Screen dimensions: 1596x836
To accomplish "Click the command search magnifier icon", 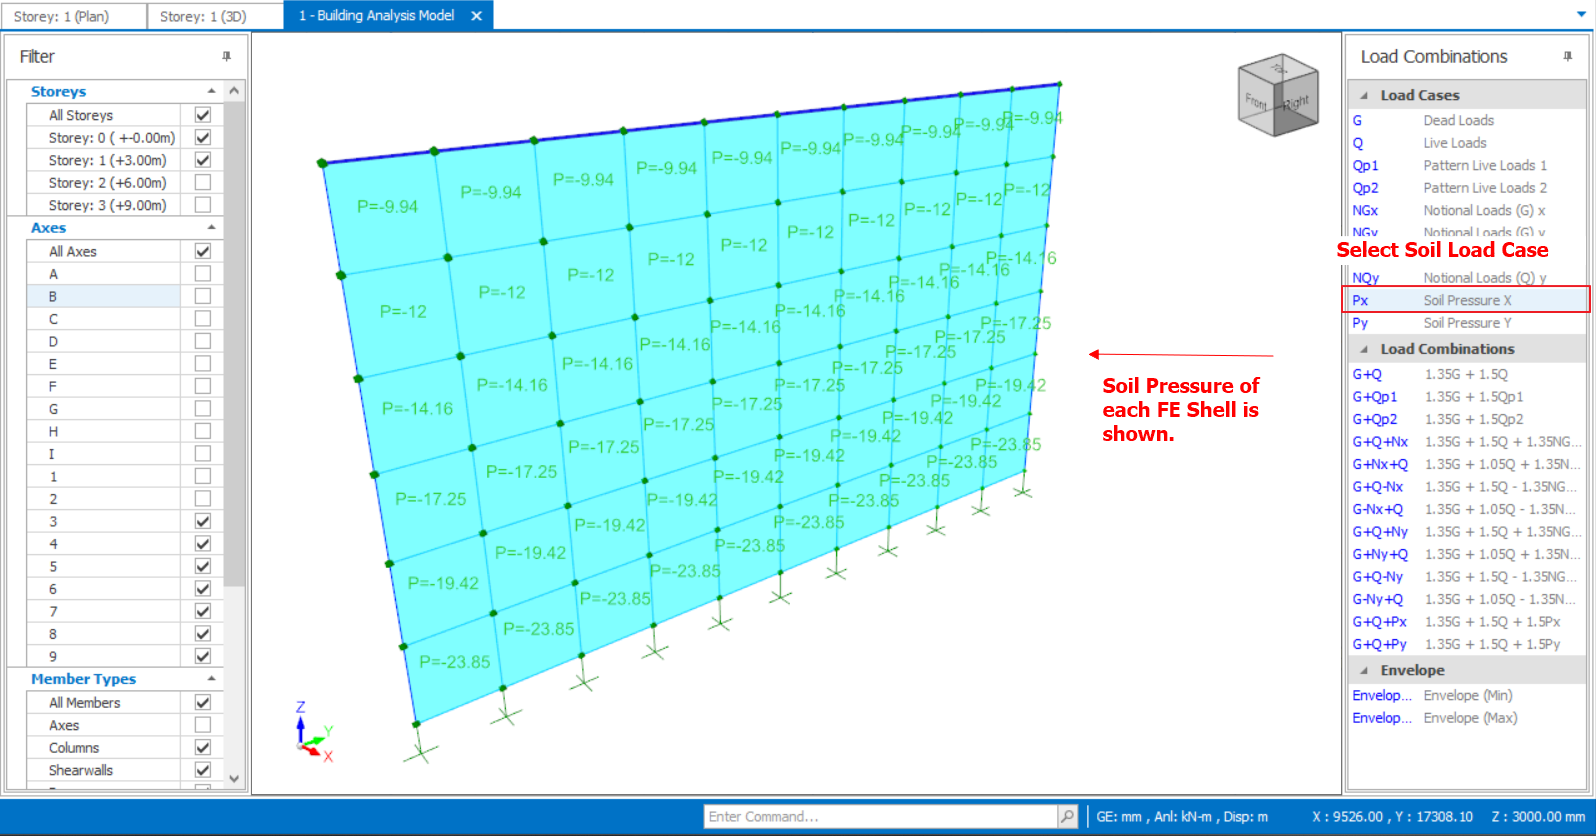I will pos(1067,817).
